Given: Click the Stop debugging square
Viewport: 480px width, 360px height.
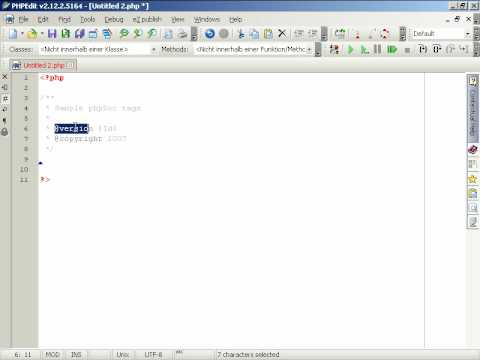Looking at the screenshot, I should pyautogui.click(x=407, y=50).
